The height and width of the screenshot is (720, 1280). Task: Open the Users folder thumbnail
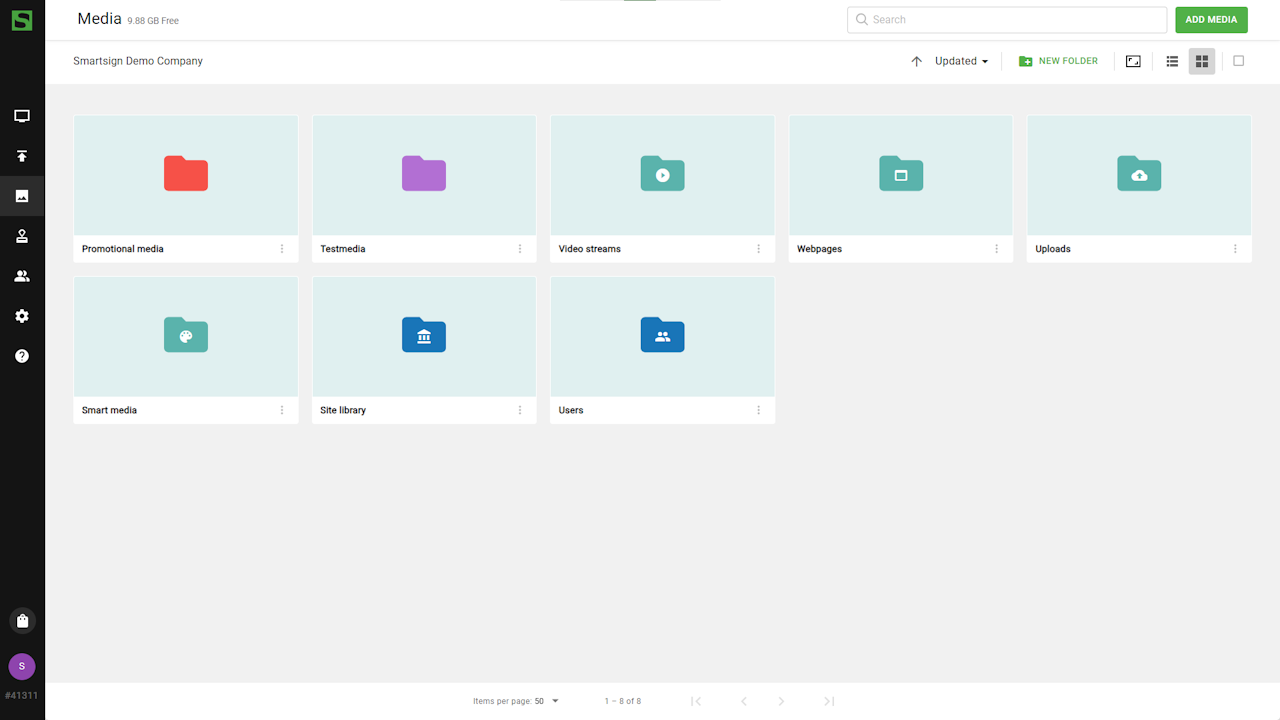coord(662,336)
